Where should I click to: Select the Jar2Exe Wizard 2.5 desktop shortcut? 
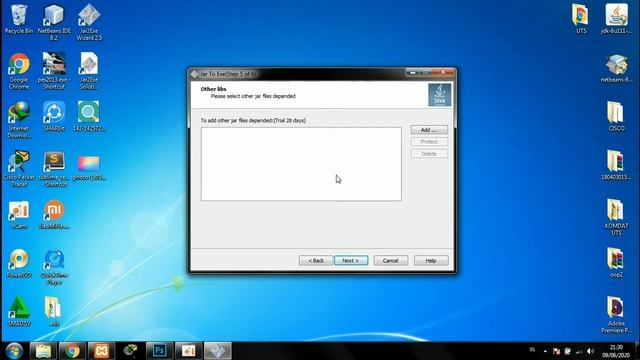[x=89, y=22]
